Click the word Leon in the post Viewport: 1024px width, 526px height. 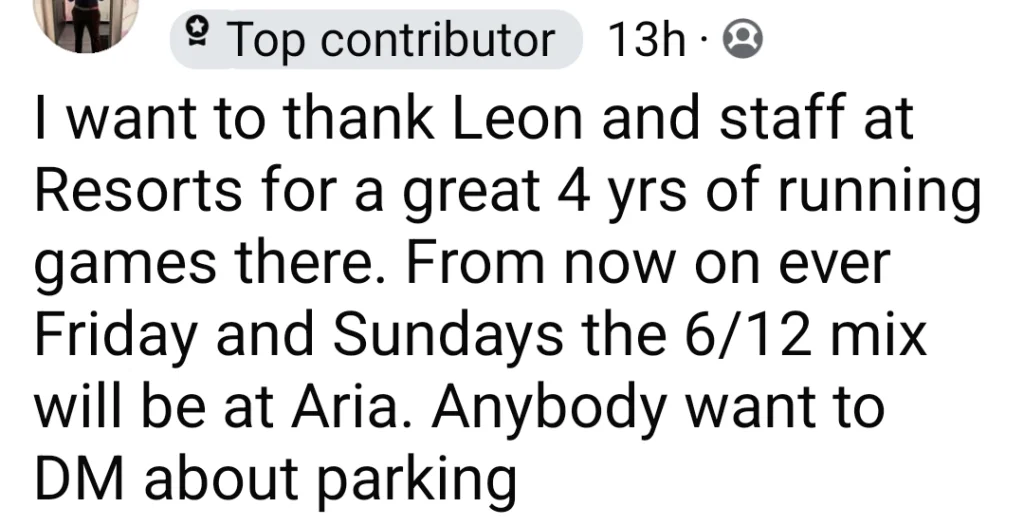coord(516,119)
